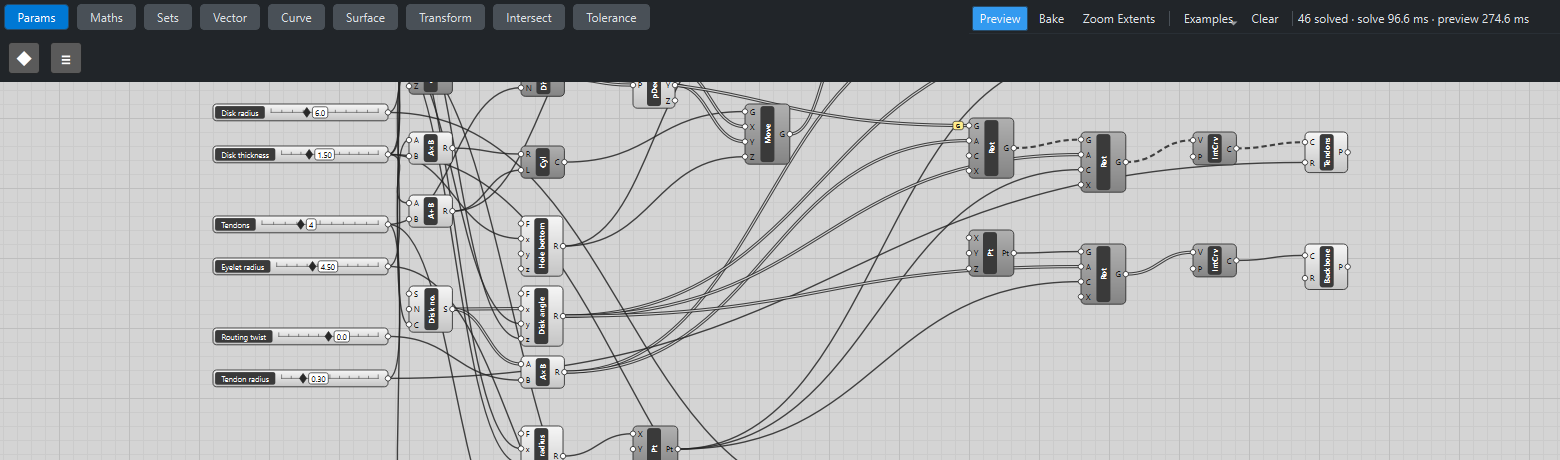Click the Bake button
The image size is (1560, 460).
tap(1051, 18)
